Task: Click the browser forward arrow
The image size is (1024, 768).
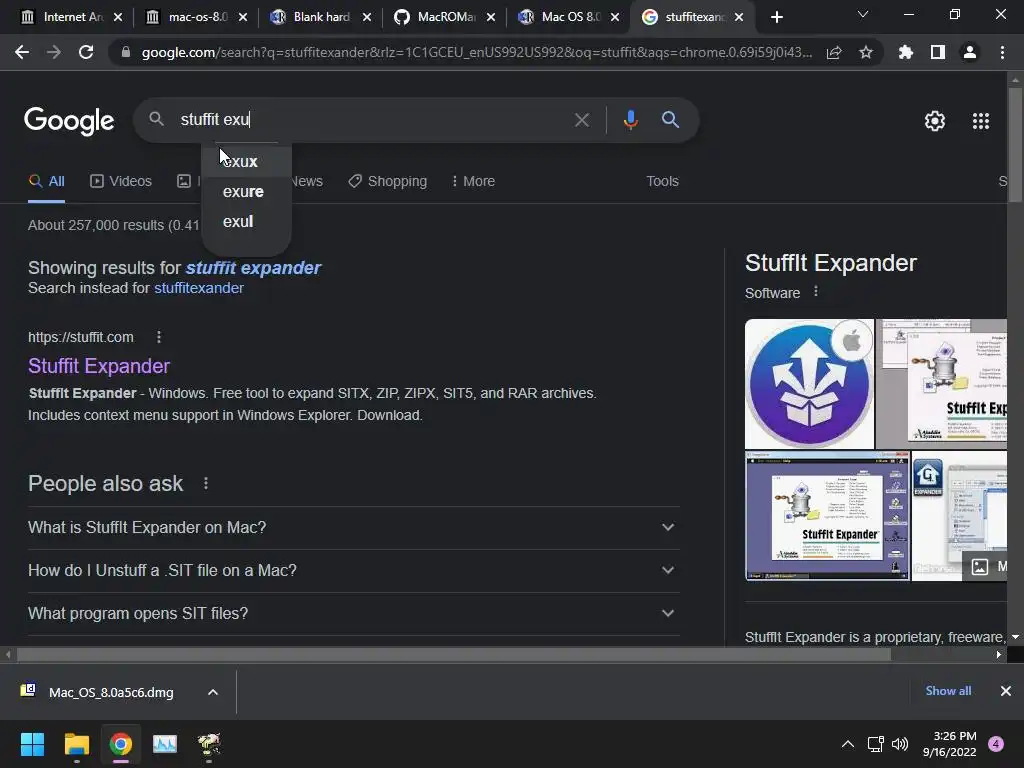Action: tap(54, 52)
